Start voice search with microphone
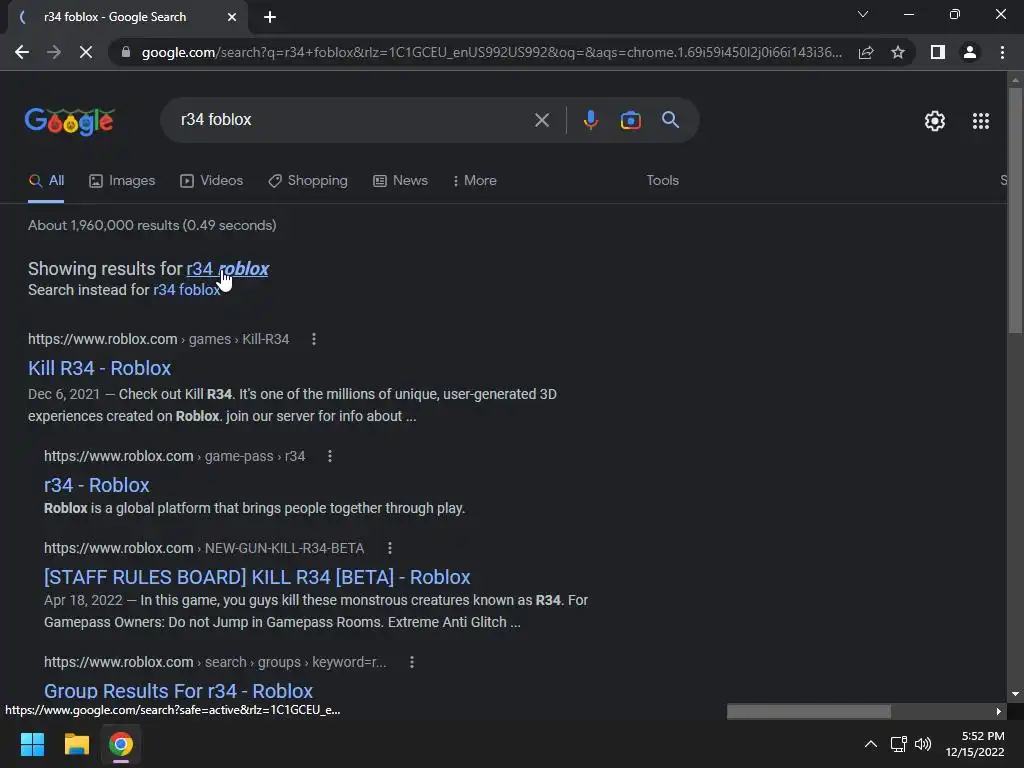The width and height of the screenshot is (1024, 768). 590,120
